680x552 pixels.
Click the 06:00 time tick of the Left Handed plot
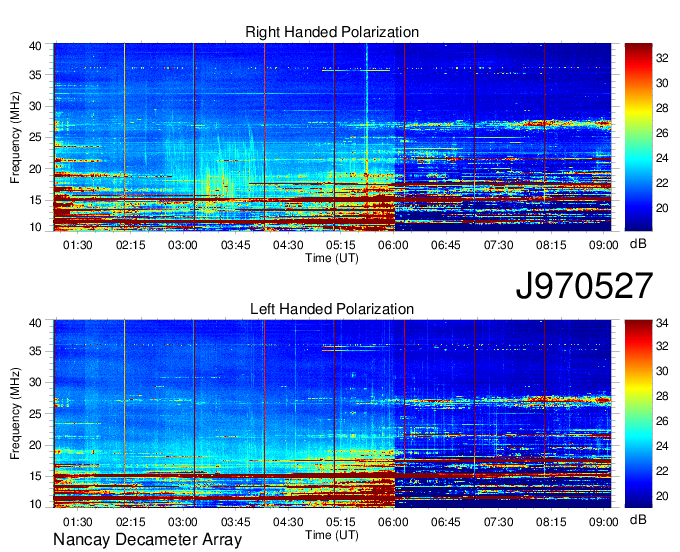[x=393, y=522]
